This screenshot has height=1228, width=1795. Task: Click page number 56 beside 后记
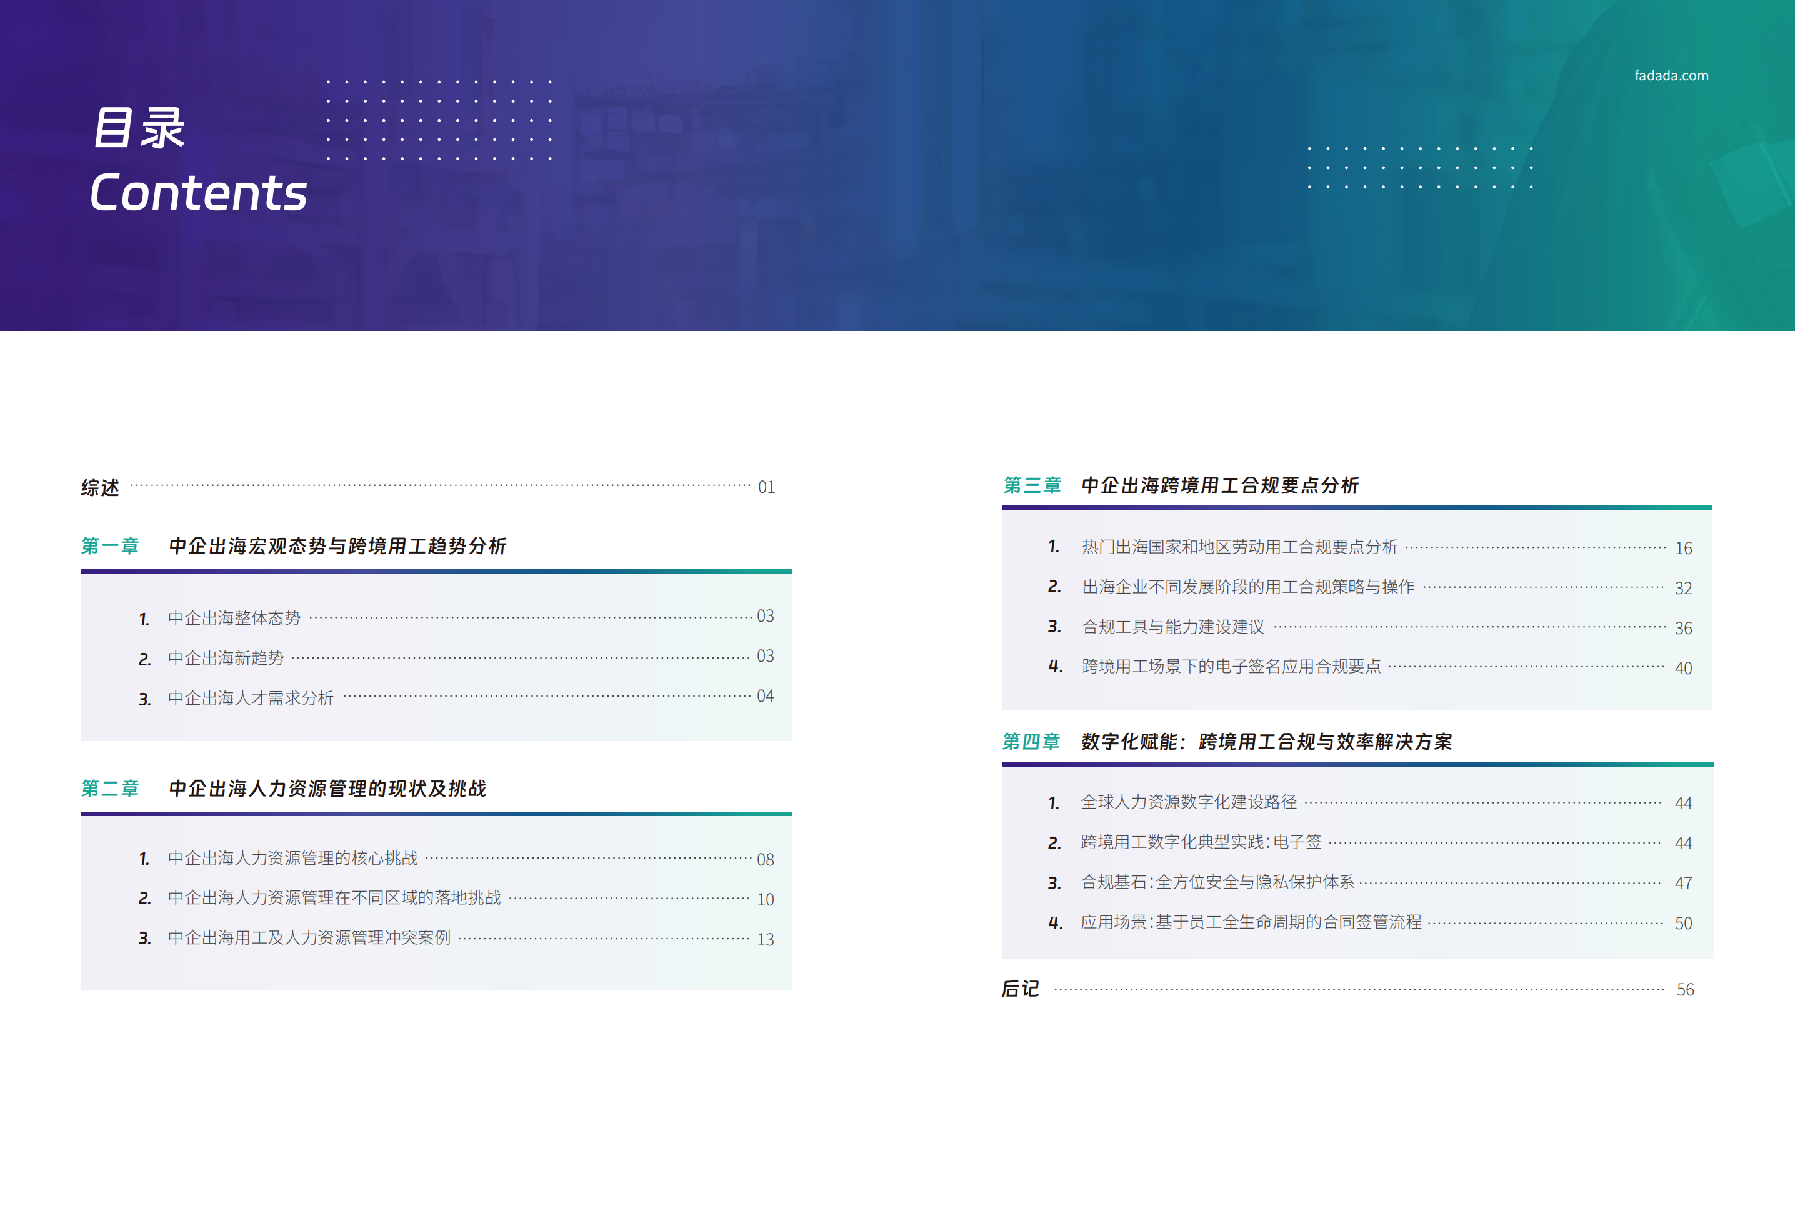tap(1685, 990)
